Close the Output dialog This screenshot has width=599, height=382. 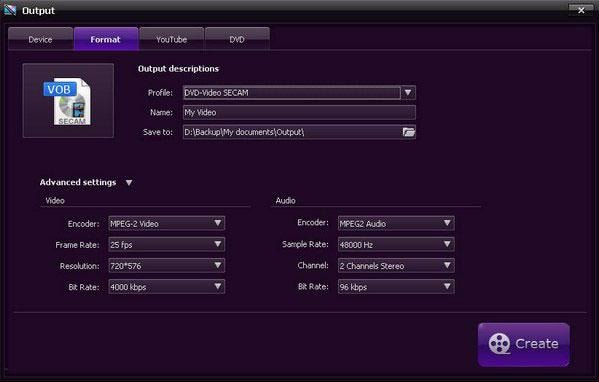tap(581, 10)
